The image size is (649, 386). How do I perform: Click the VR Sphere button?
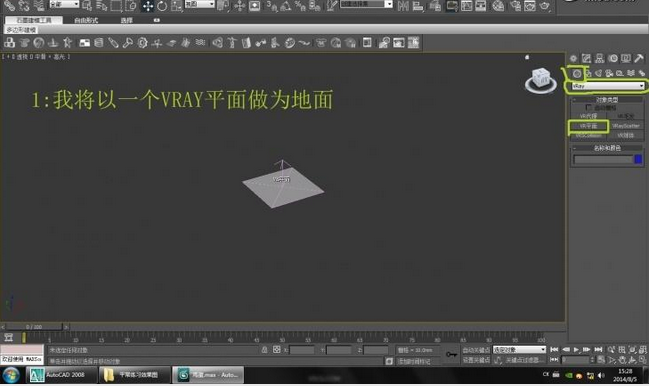click(625, 135)
